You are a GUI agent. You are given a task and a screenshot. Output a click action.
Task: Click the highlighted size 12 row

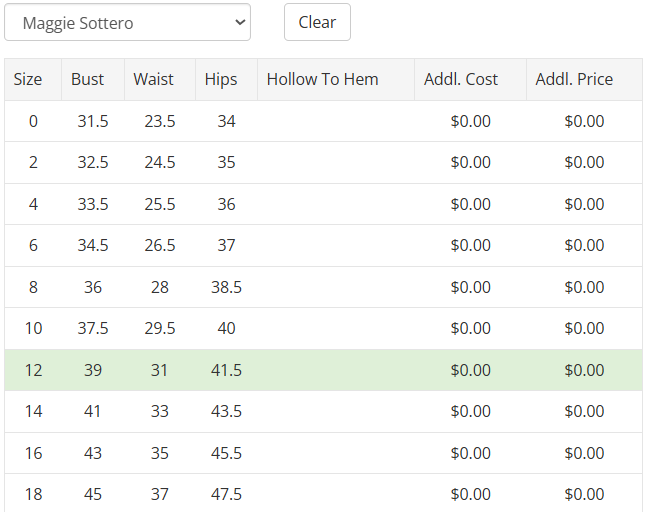pos(33,370)
